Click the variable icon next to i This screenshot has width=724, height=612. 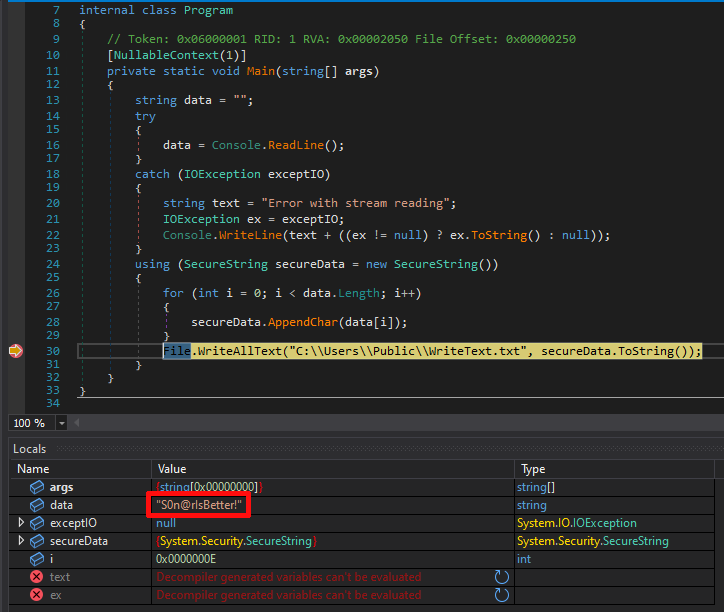pyautogui.click(x=37, y=559)
